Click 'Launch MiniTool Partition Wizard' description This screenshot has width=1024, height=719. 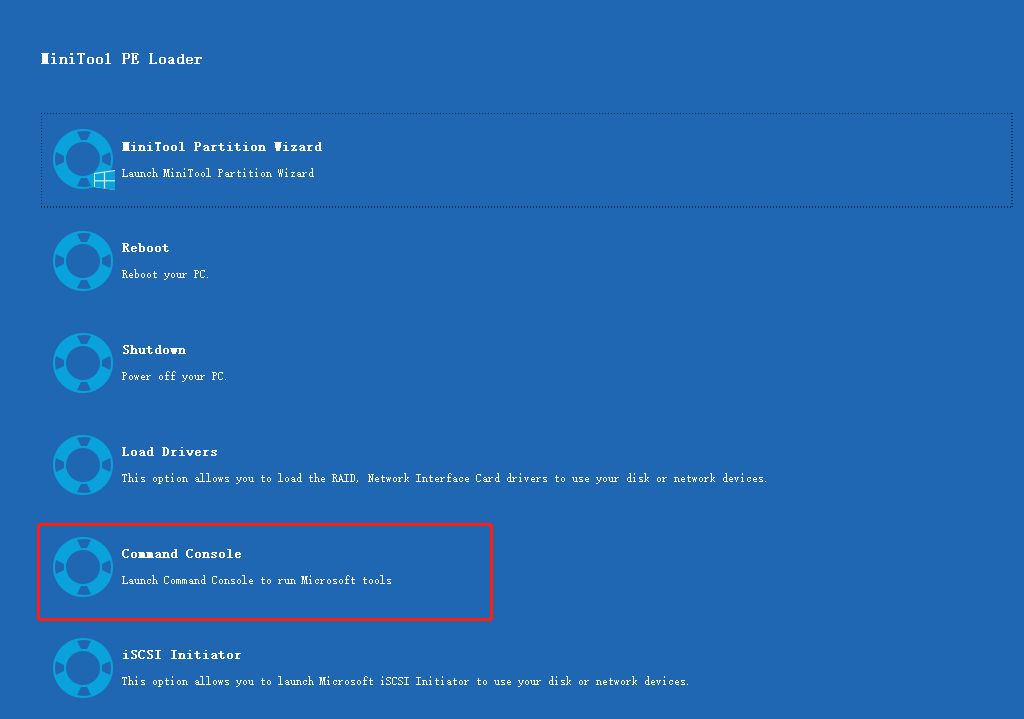coord(217,173)
